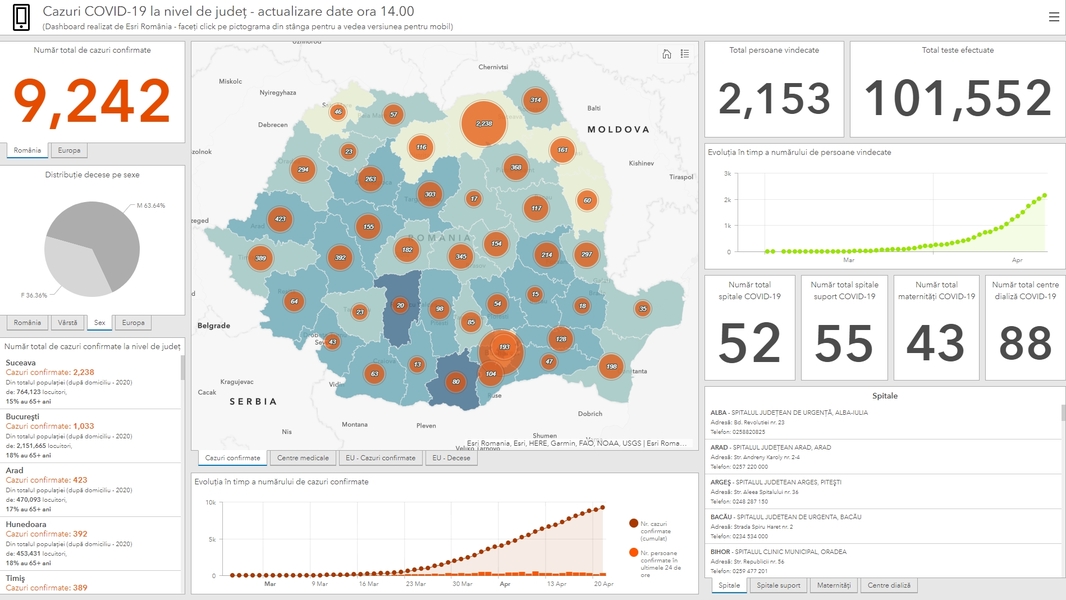Switch to the Vârstă distribution tab

(x=68, y=323)
